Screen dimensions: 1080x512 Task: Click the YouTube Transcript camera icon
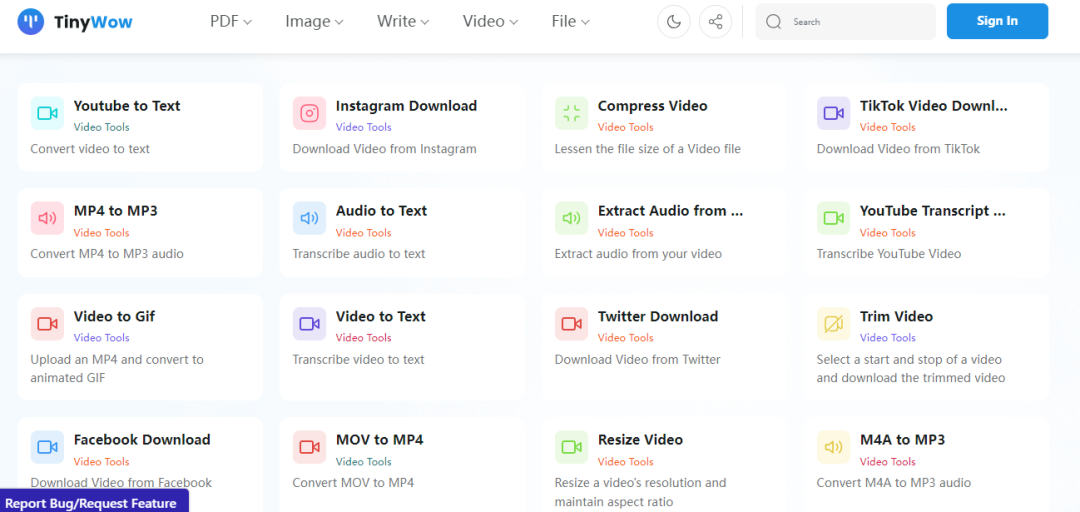coord(833,218)
